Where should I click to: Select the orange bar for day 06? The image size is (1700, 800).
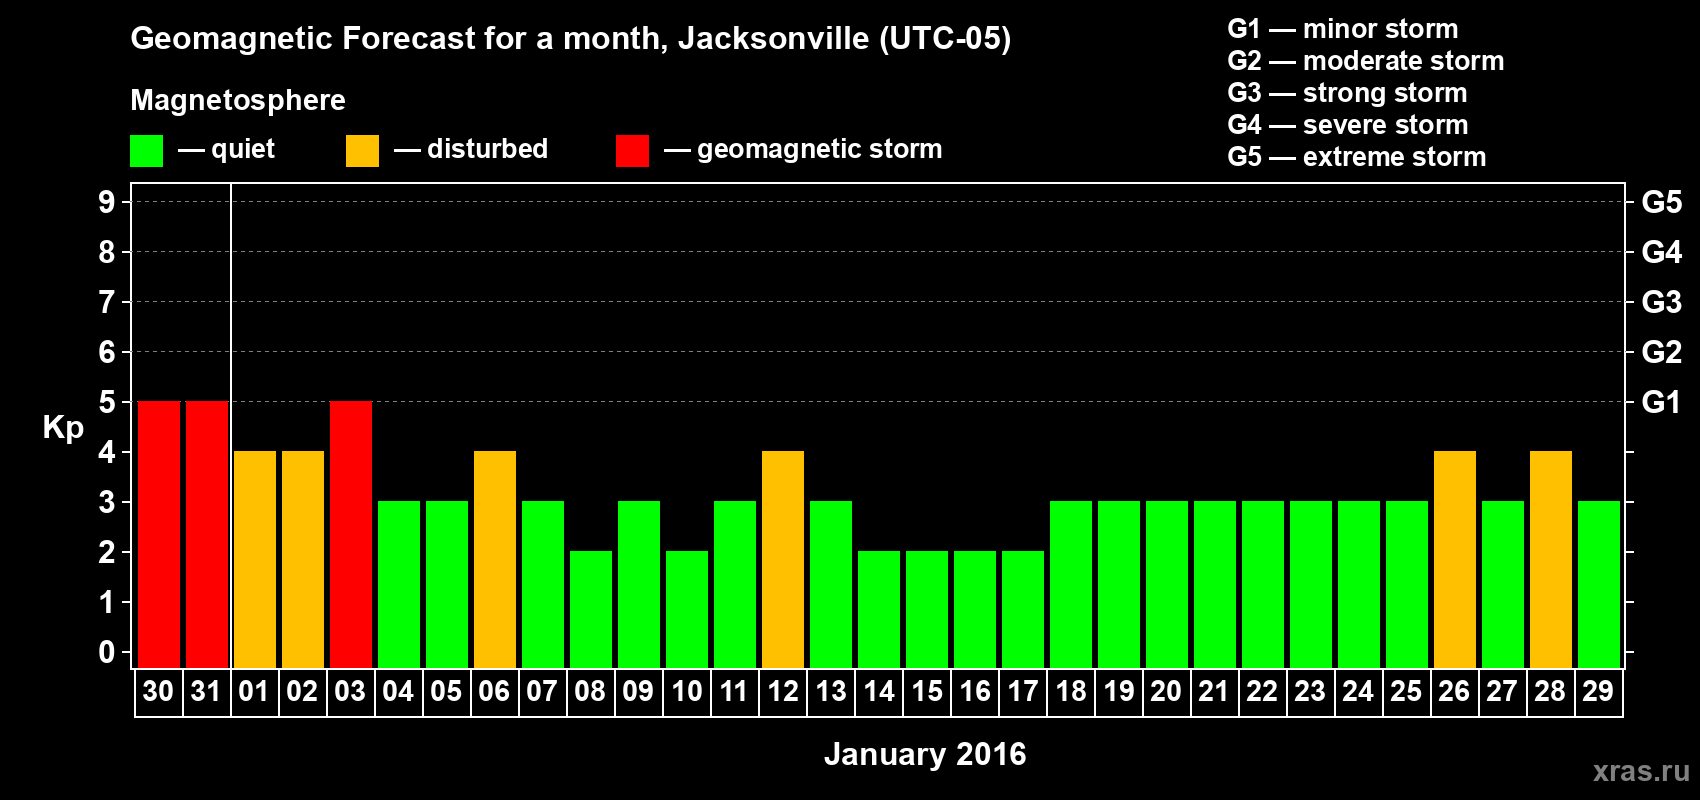tap(495, 560)
